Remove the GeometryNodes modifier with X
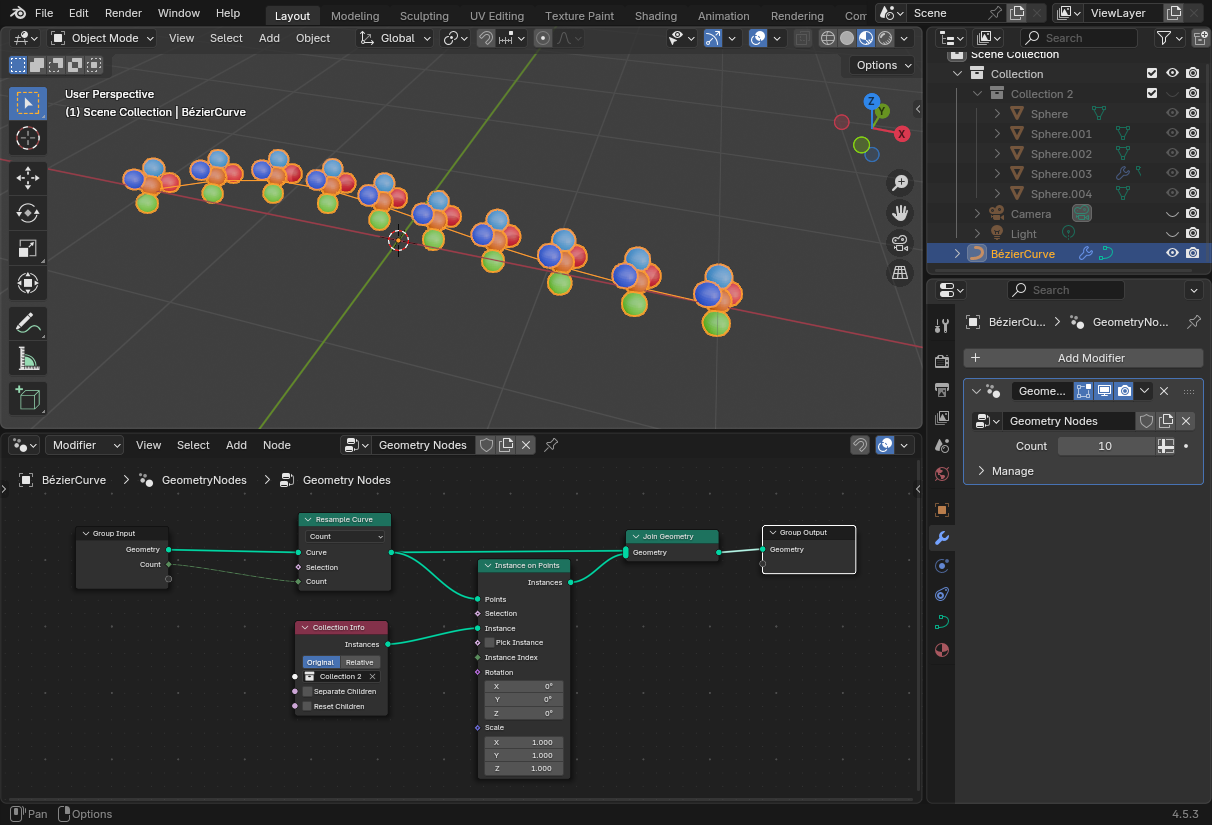 point(1164,391)
